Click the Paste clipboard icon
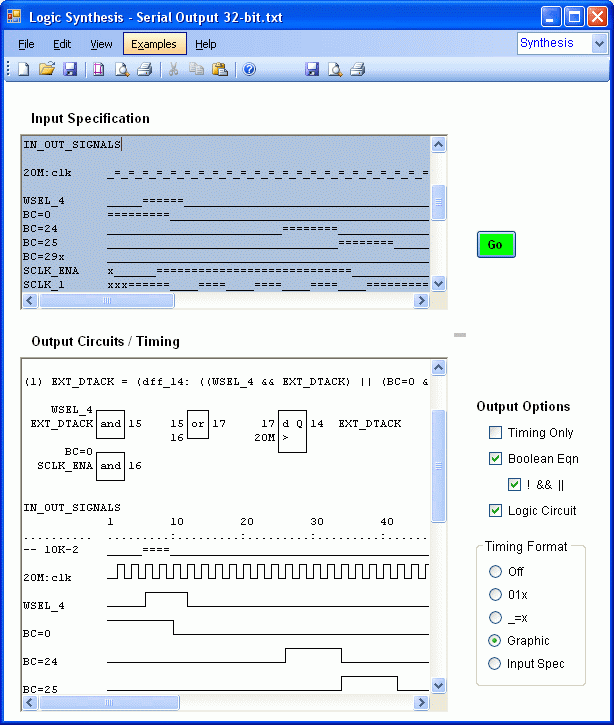The image size is (614, 725). [220, 69]
